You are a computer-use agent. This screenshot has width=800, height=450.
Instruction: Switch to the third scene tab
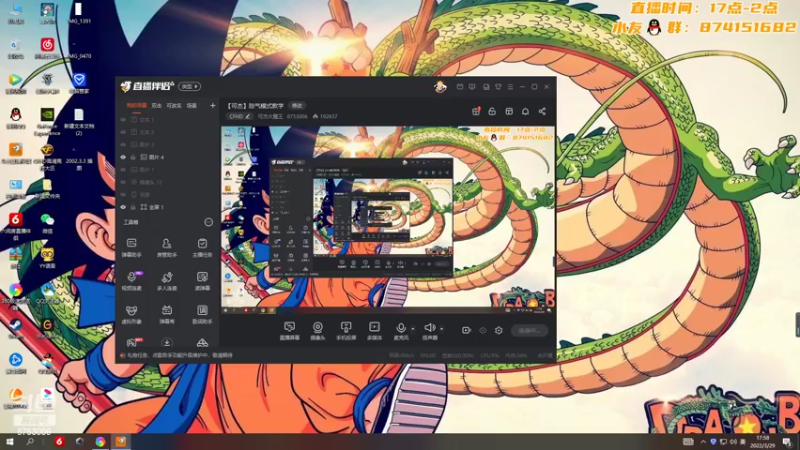pyautogui.click(x=174, y=106)
